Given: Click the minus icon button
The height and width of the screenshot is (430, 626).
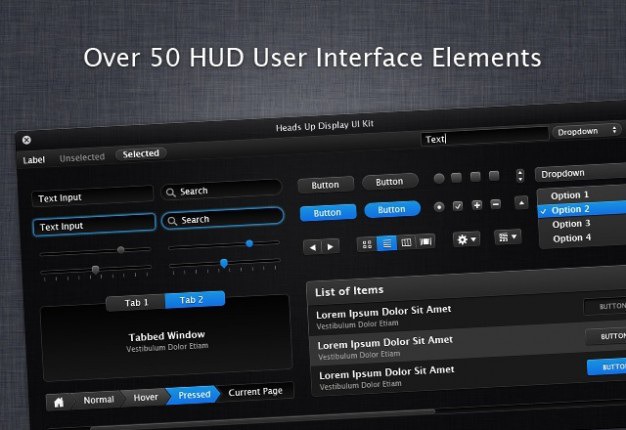Looking at the screenshot, I should (x=495, y=204).
